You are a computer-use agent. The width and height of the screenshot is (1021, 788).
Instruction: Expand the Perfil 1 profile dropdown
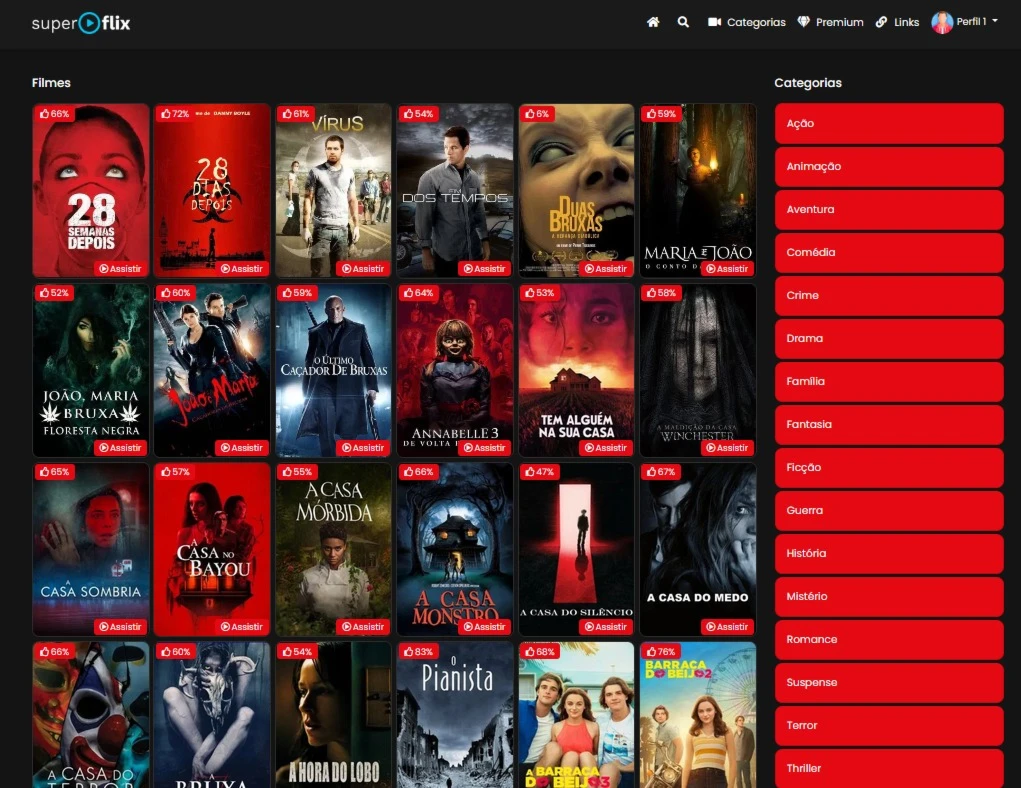pos(965,22)
